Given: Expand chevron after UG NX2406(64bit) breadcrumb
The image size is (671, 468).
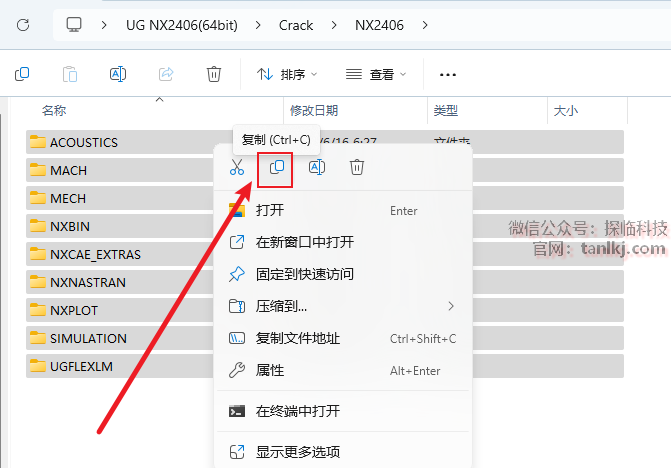Looking at the screenshot, I should 258,25.
